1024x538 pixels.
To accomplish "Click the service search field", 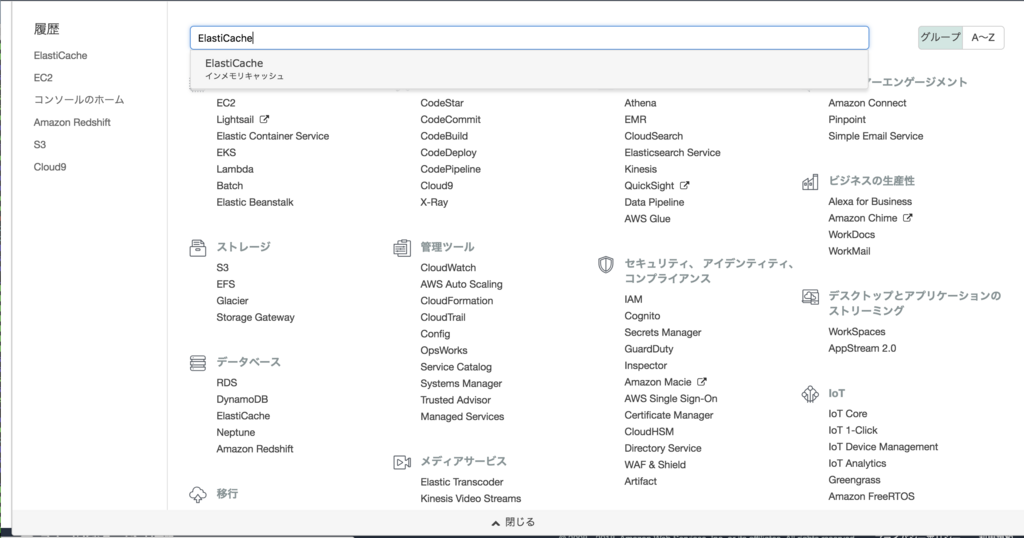I will [529, 38].
